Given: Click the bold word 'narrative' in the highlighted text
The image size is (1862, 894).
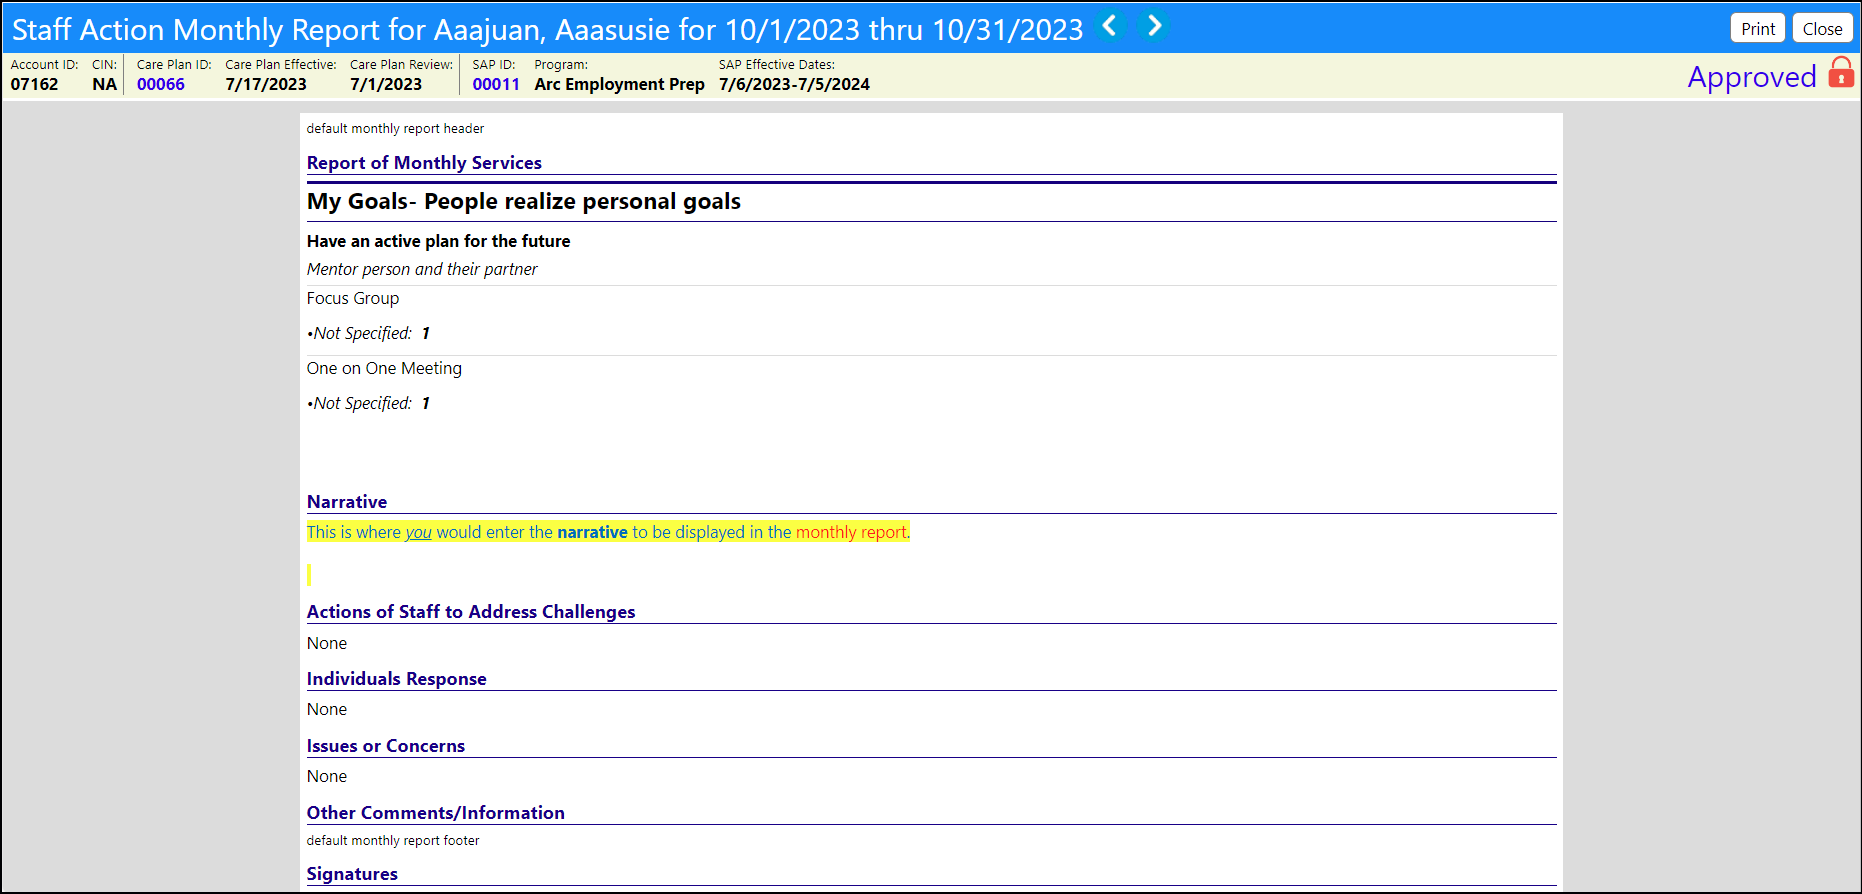Looking at the screenshot, I should tap(592, 532).
